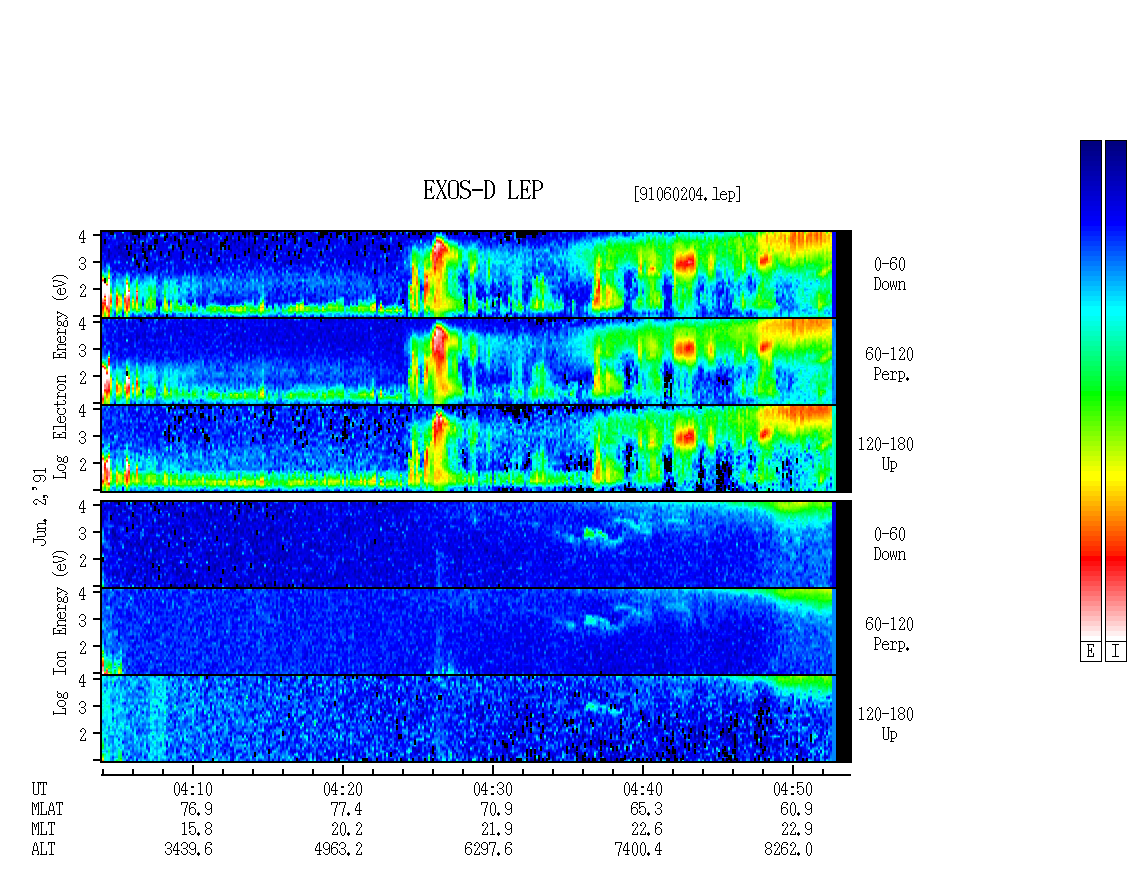Image resolution: width=1130 pixels, height=875 pixels.
Task: Click the "60-120 Perp." label beside the ion panels
Action: coord(889,634)
